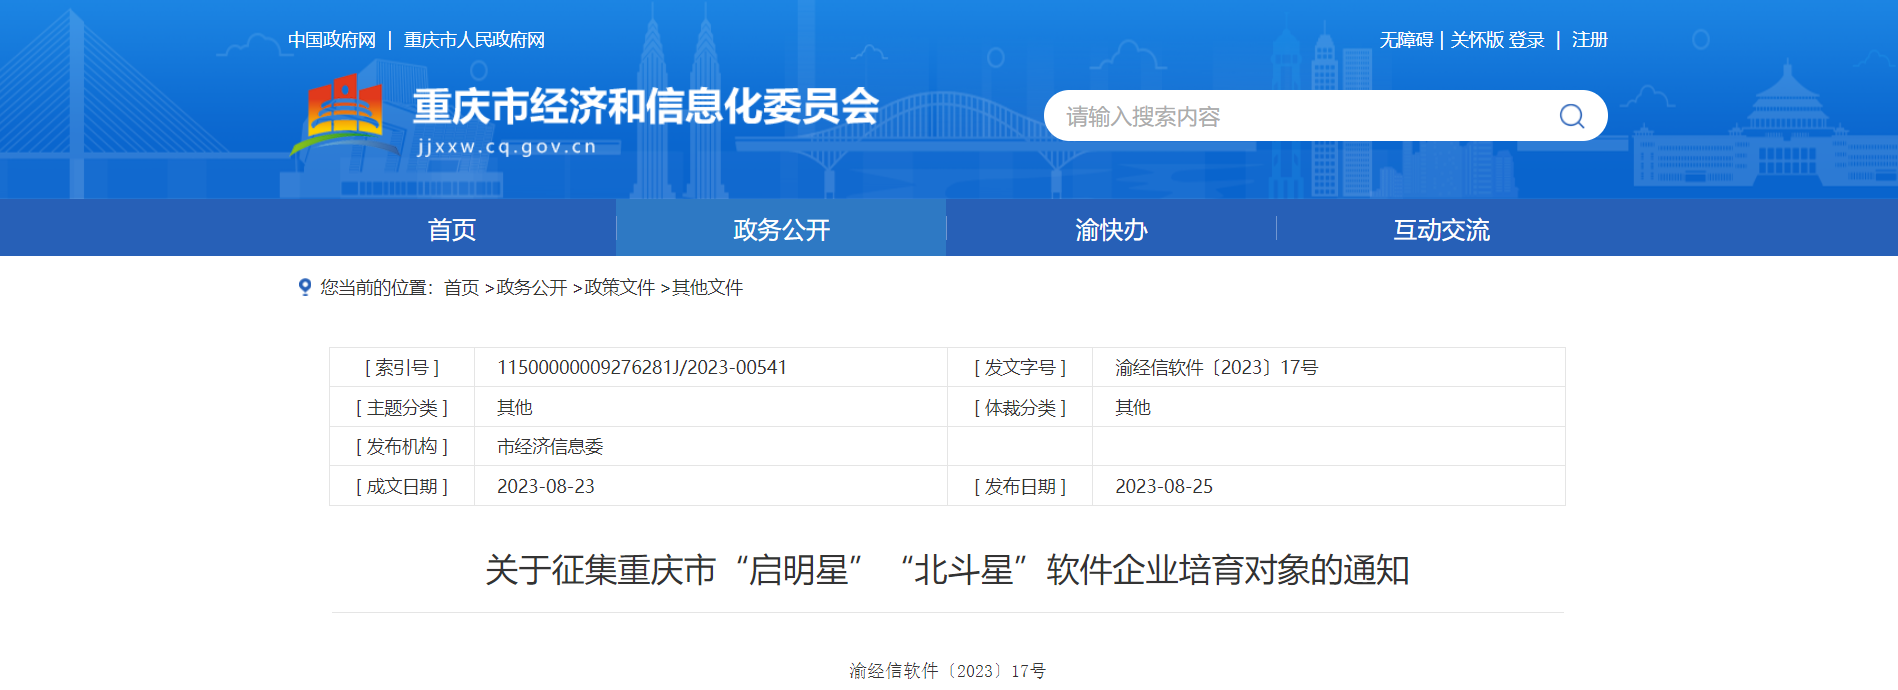Switch to 关怀版 care mode

(x=1476, y=40)
